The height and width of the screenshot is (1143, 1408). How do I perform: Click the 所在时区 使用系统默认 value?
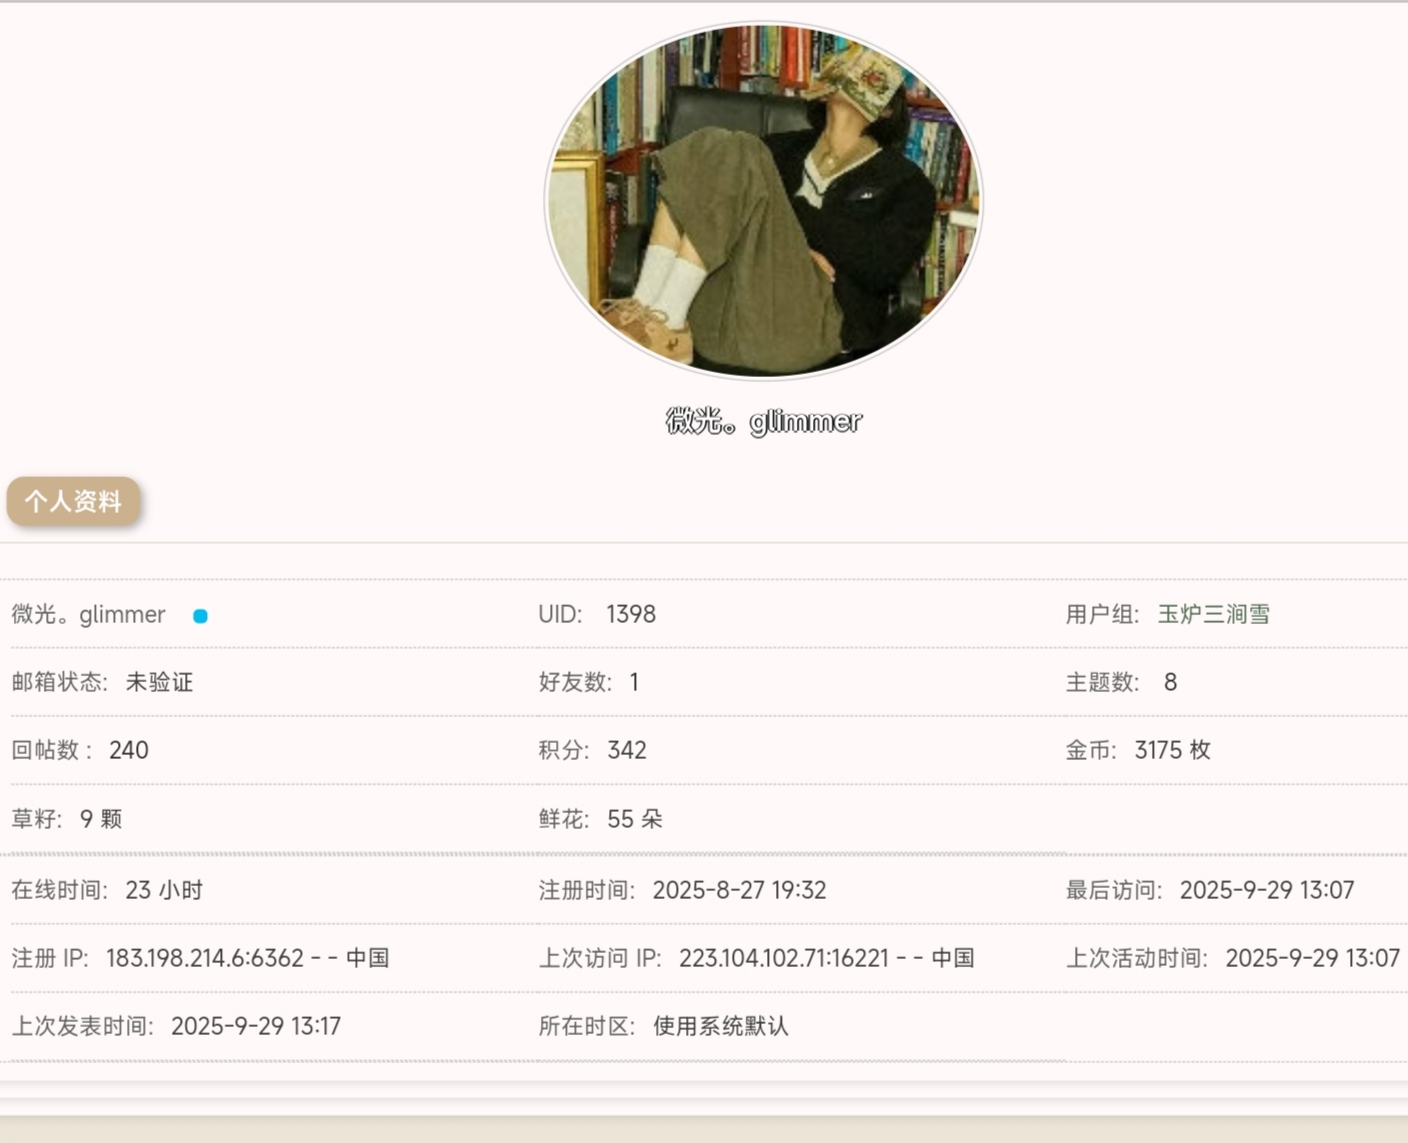point(720,1026)
